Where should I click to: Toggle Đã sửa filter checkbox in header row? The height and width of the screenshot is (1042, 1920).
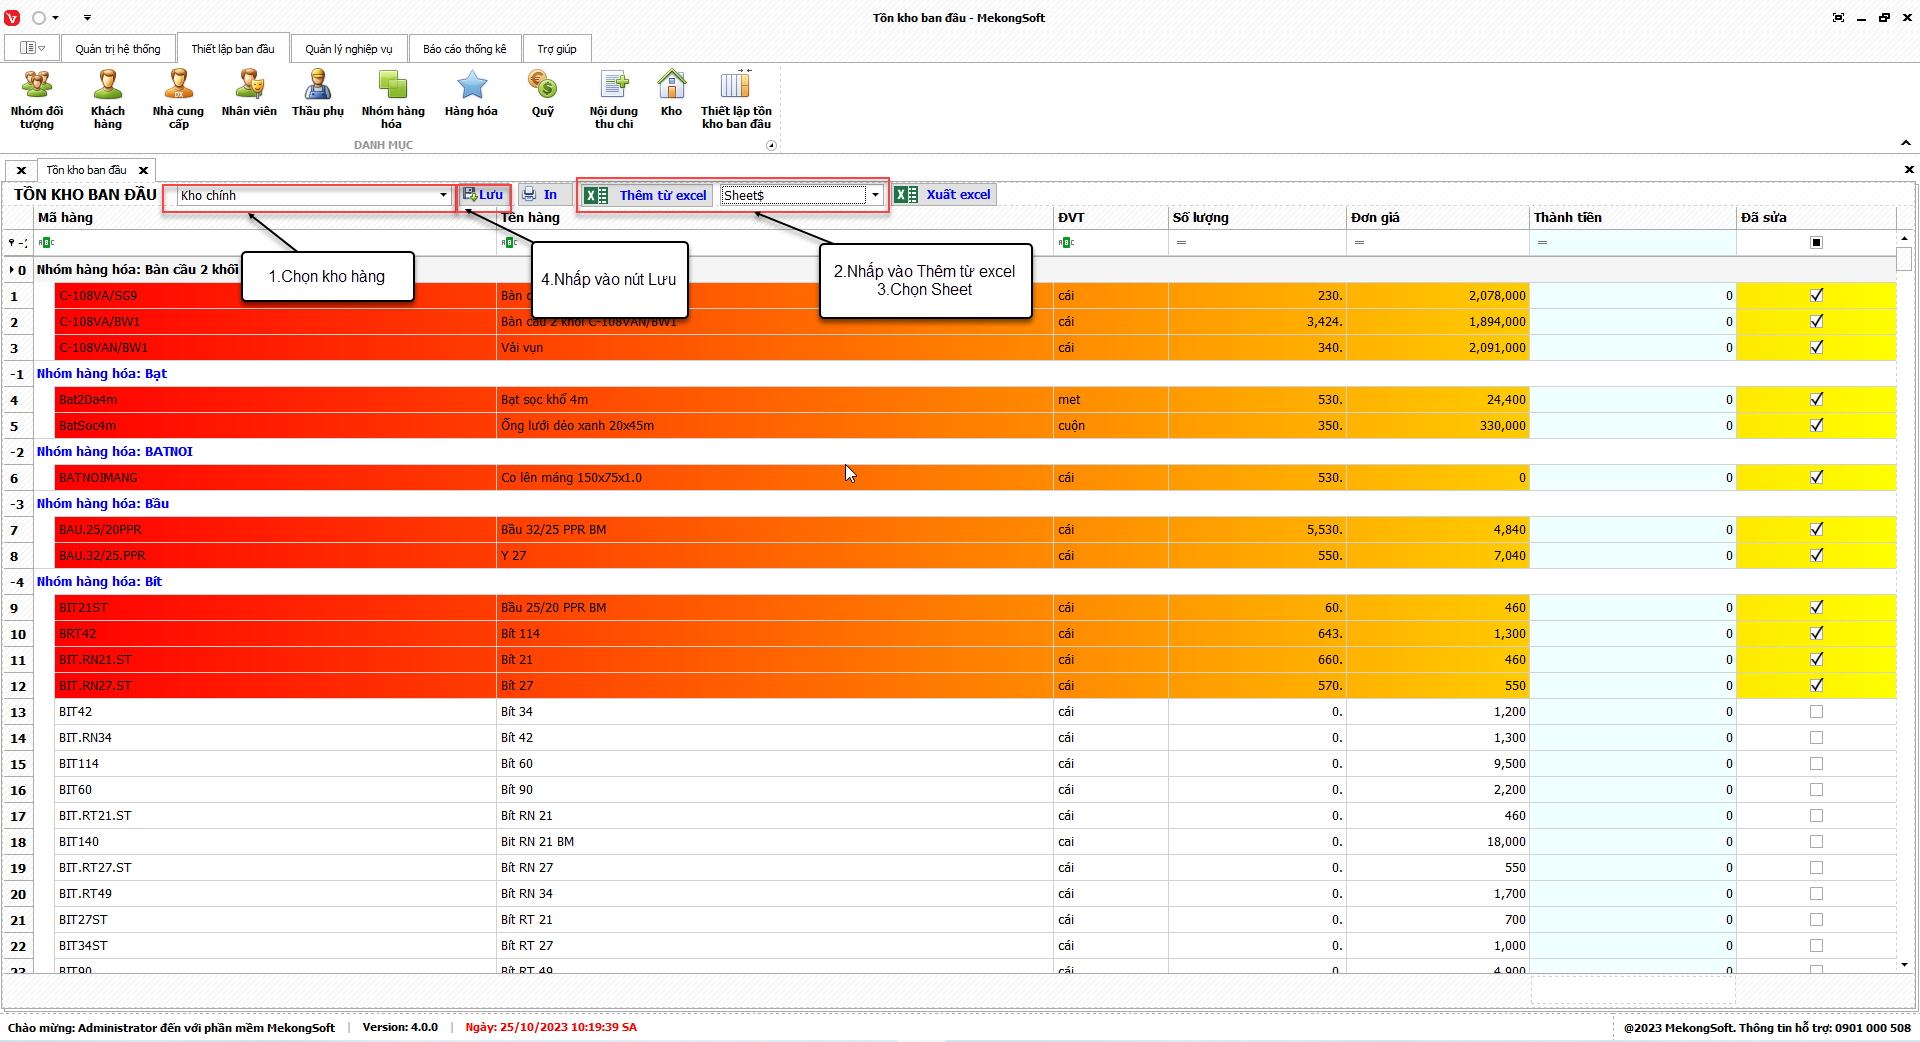(1816, 243)
